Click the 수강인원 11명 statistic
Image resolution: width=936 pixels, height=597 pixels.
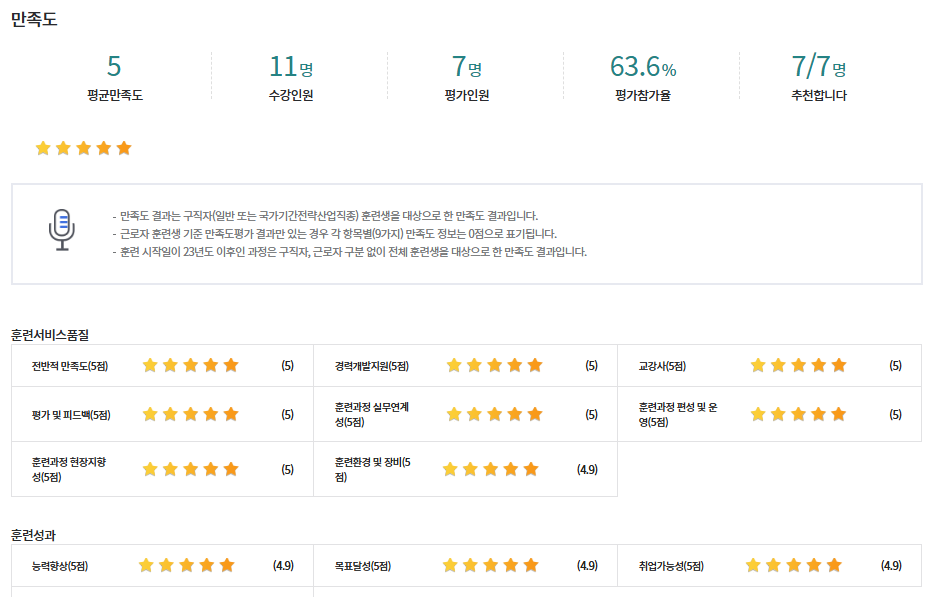[291, 67]
